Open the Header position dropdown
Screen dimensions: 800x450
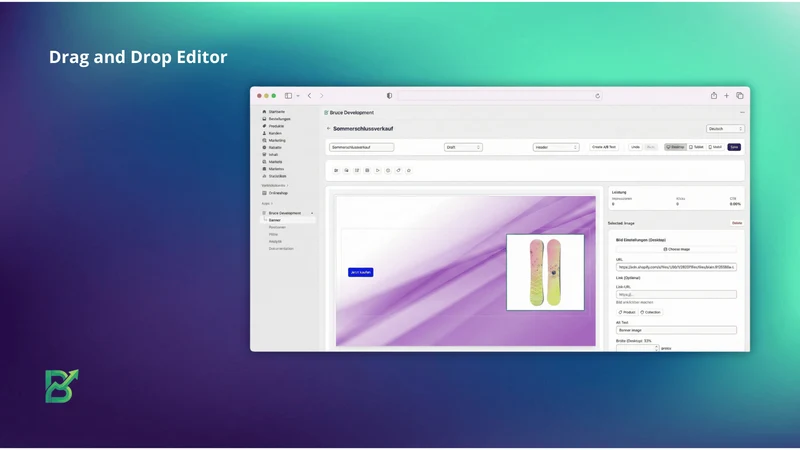pyautogui.click(x=556, y=147)
